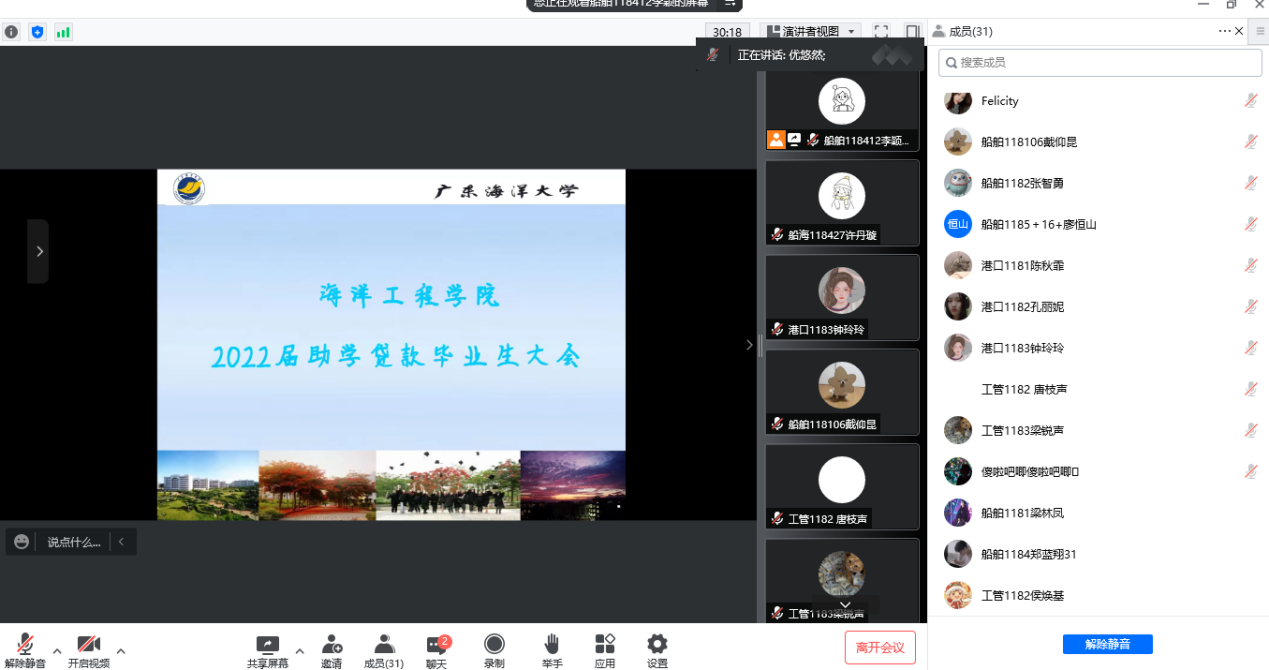Click the blue unmute button in members panel
The width and height of the screenshot is (1269, 670).
point(1107,644)
